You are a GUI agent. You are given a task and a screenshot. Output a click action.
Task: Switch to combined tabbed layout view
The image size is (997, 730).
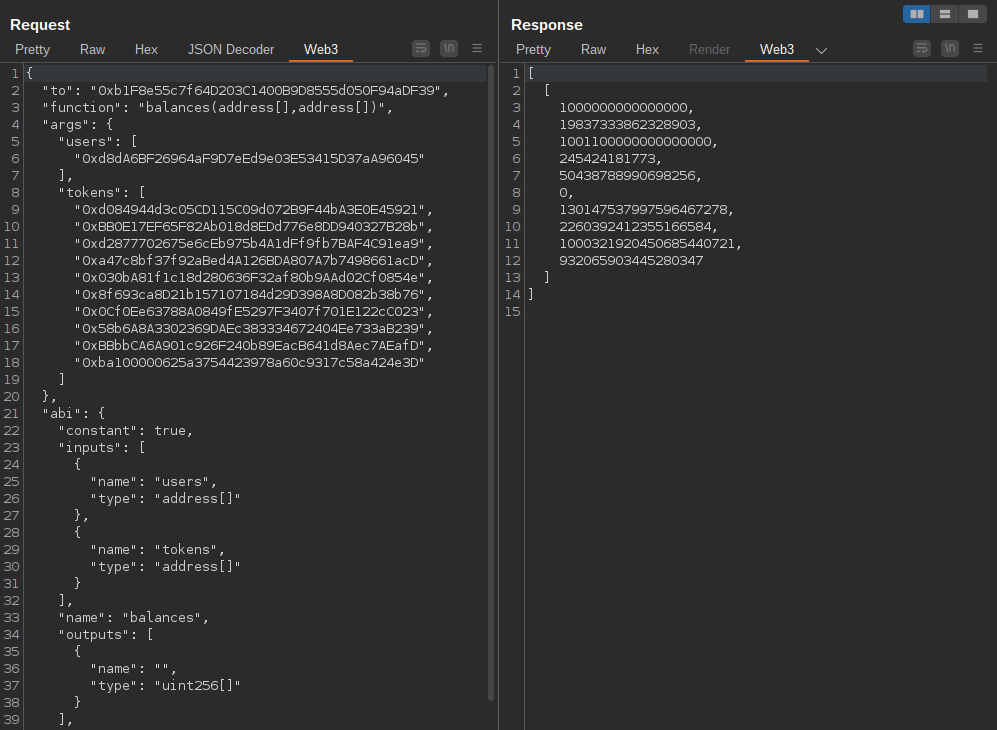tap(972, 14)
